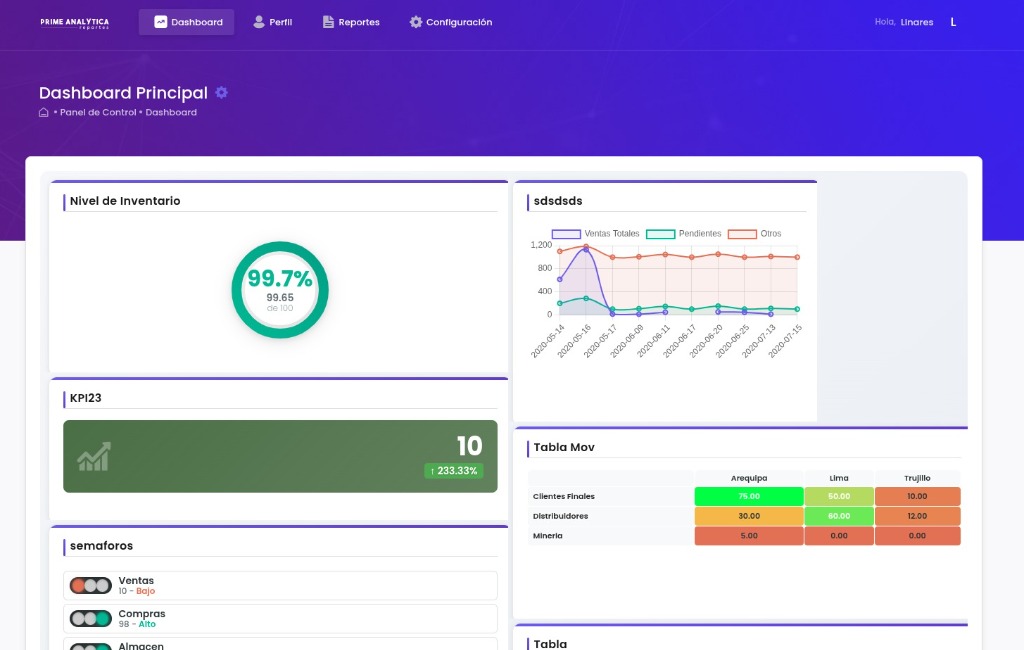Open the gear icon beside "Dashboard Principal"

tap(219, 92)
